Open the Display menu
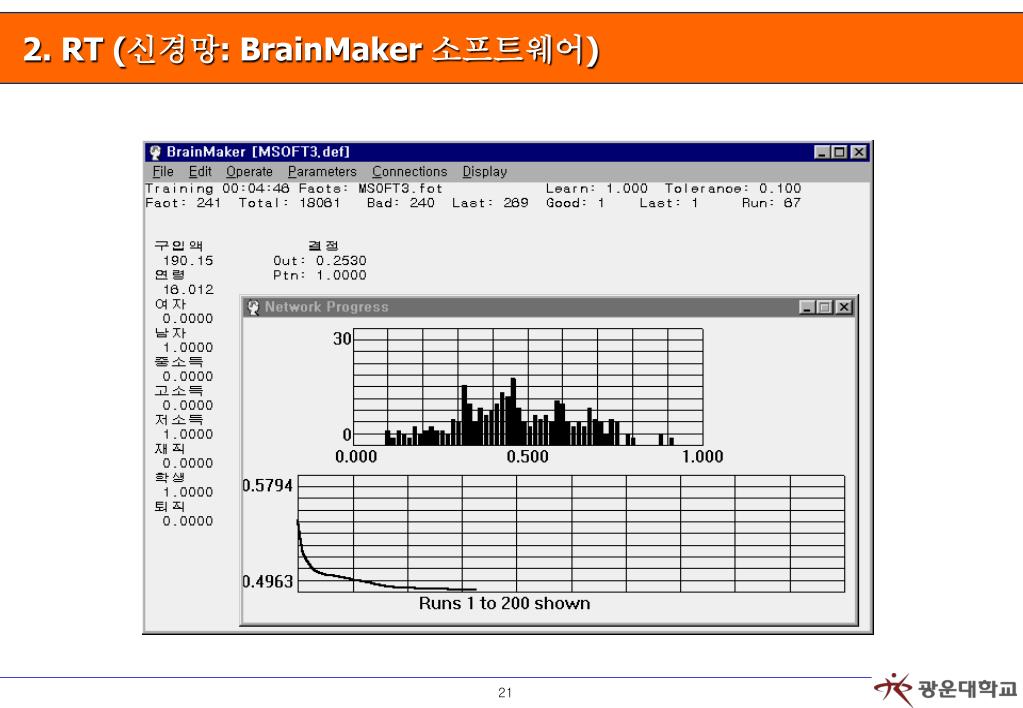 click(485, 172)
